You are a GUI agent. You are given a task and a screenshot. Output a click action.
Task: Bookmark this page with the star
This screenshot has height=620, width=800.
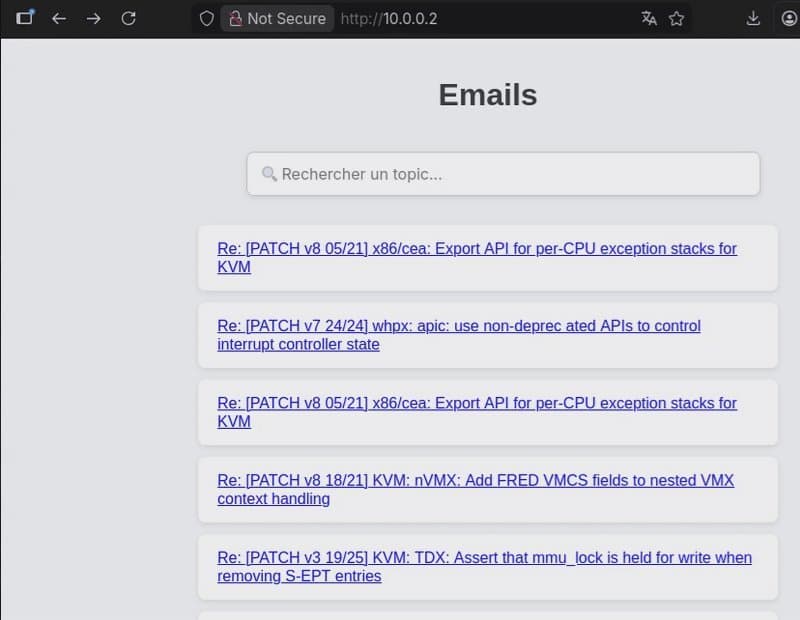677,18
